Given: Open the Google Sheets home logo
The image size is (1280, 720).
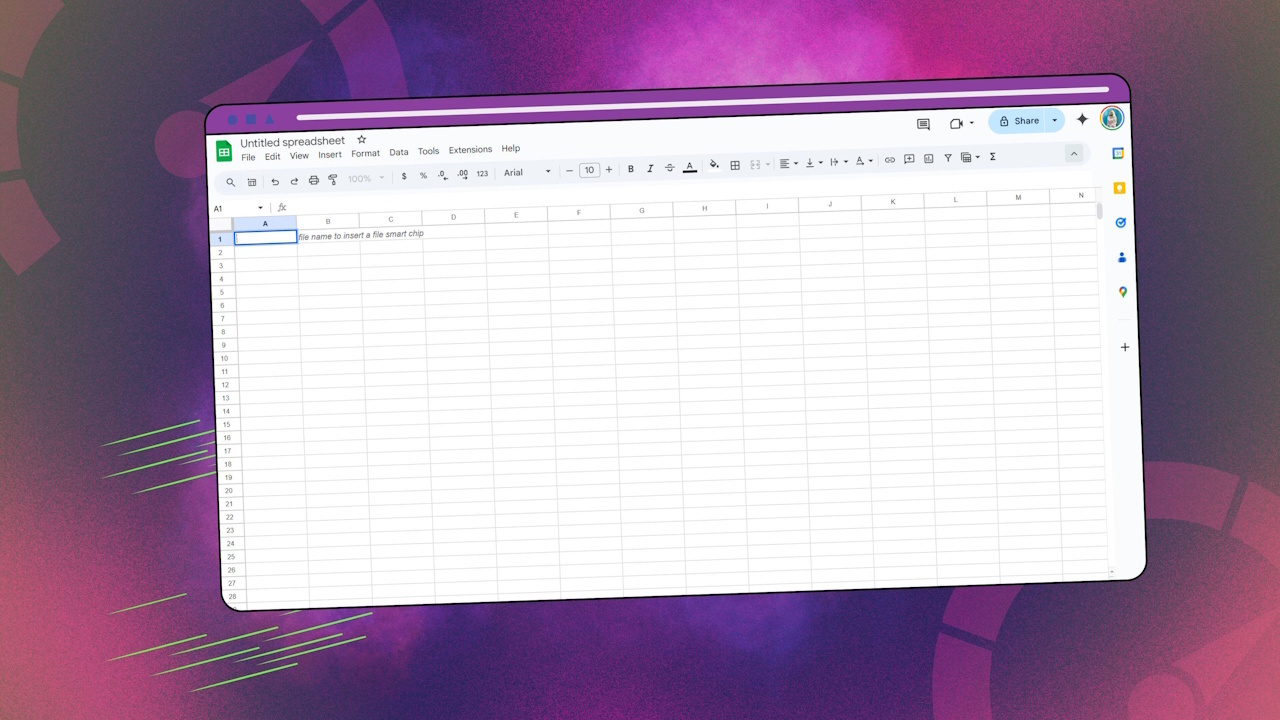Looking at the screenshot, I should point(224,151).
